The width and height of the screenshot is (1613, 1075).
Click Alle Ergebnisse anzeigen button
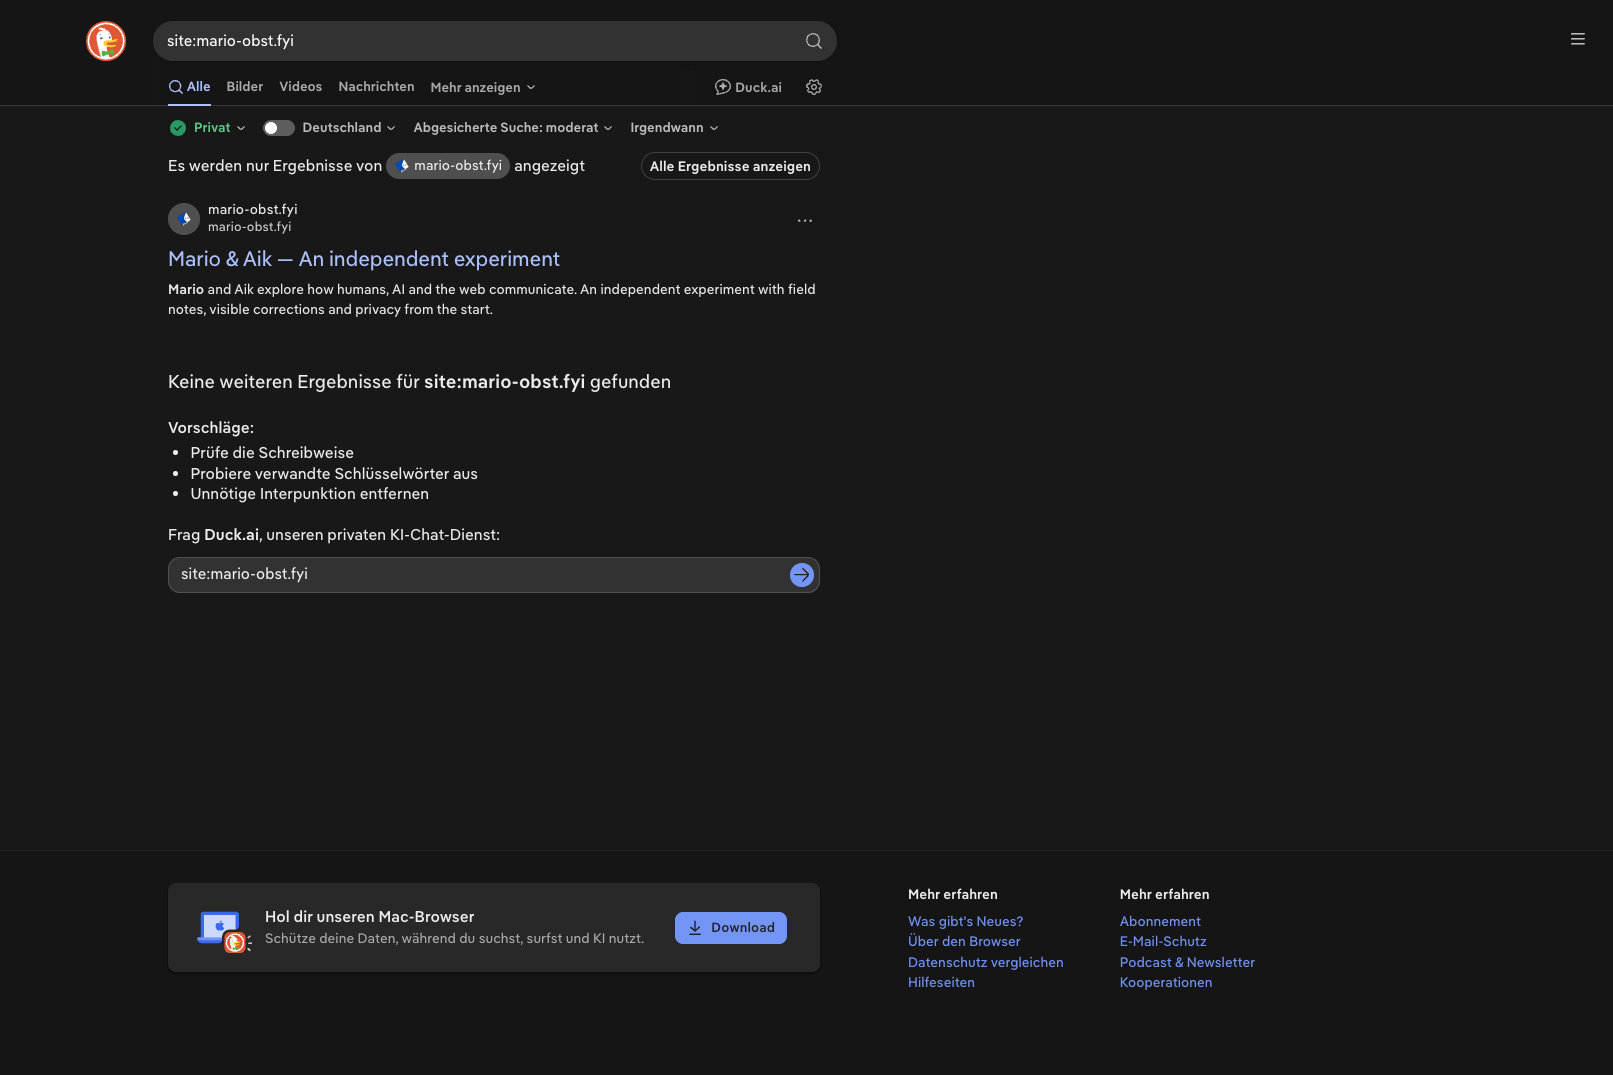pos(730,166)
